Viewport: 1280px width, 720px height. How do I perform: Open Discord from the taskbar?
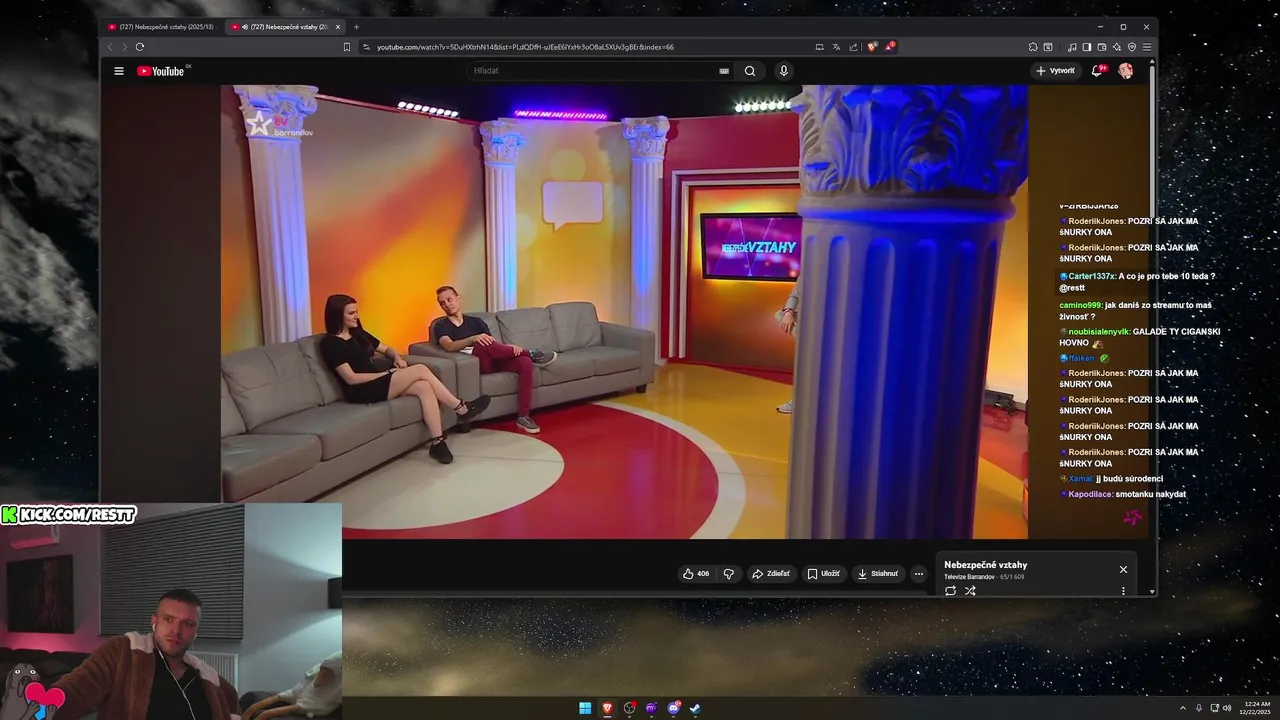673,708
